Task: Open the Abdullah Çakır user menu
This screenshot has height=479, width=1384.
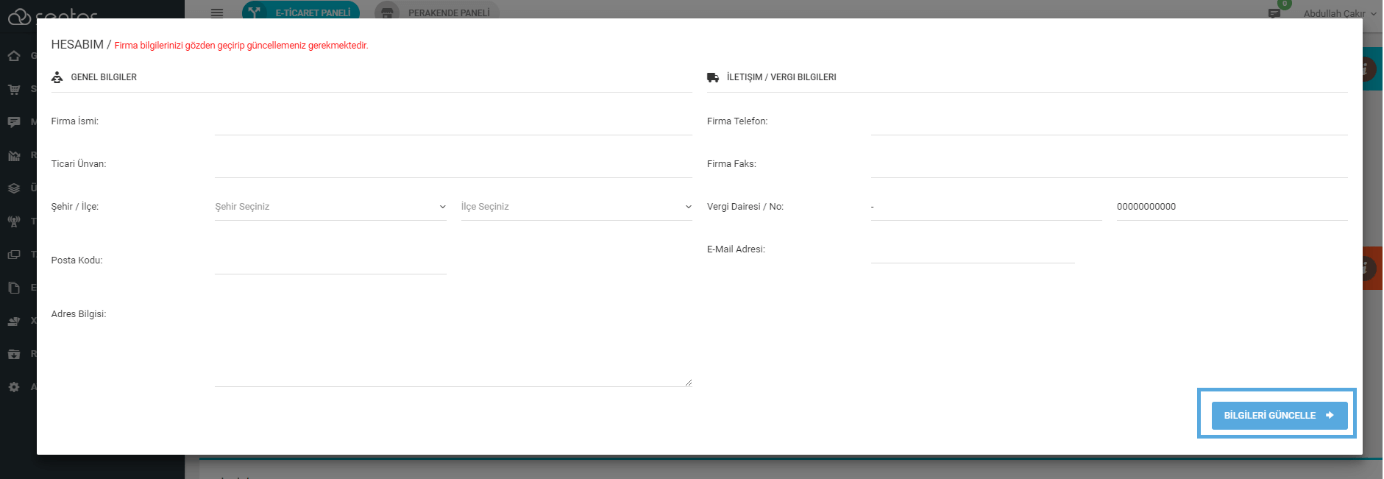Action: pyautogui.click(x=1341, y=13)
